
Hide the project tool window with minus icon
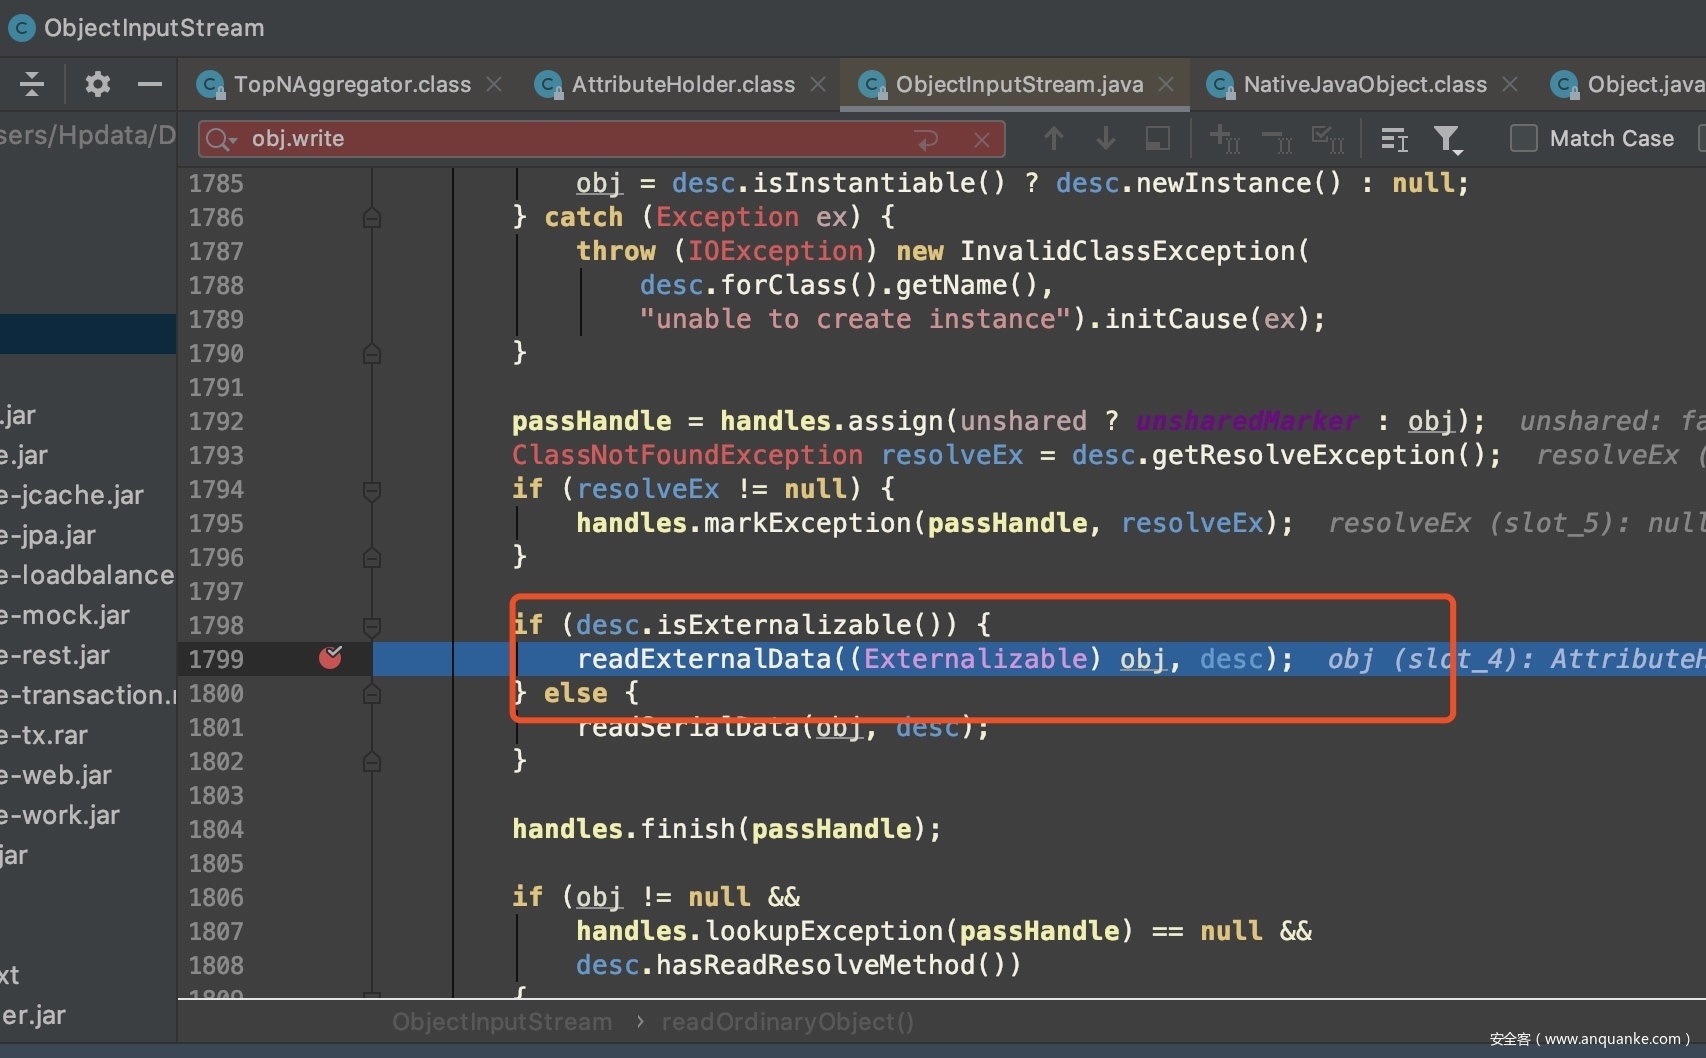point(150,84)
